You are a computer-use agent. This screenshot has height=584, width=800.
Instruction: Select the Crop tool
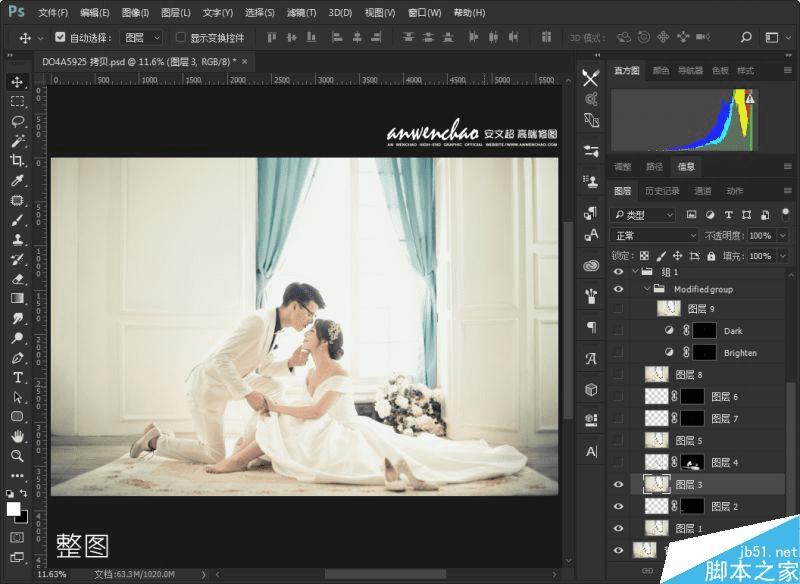18,161
